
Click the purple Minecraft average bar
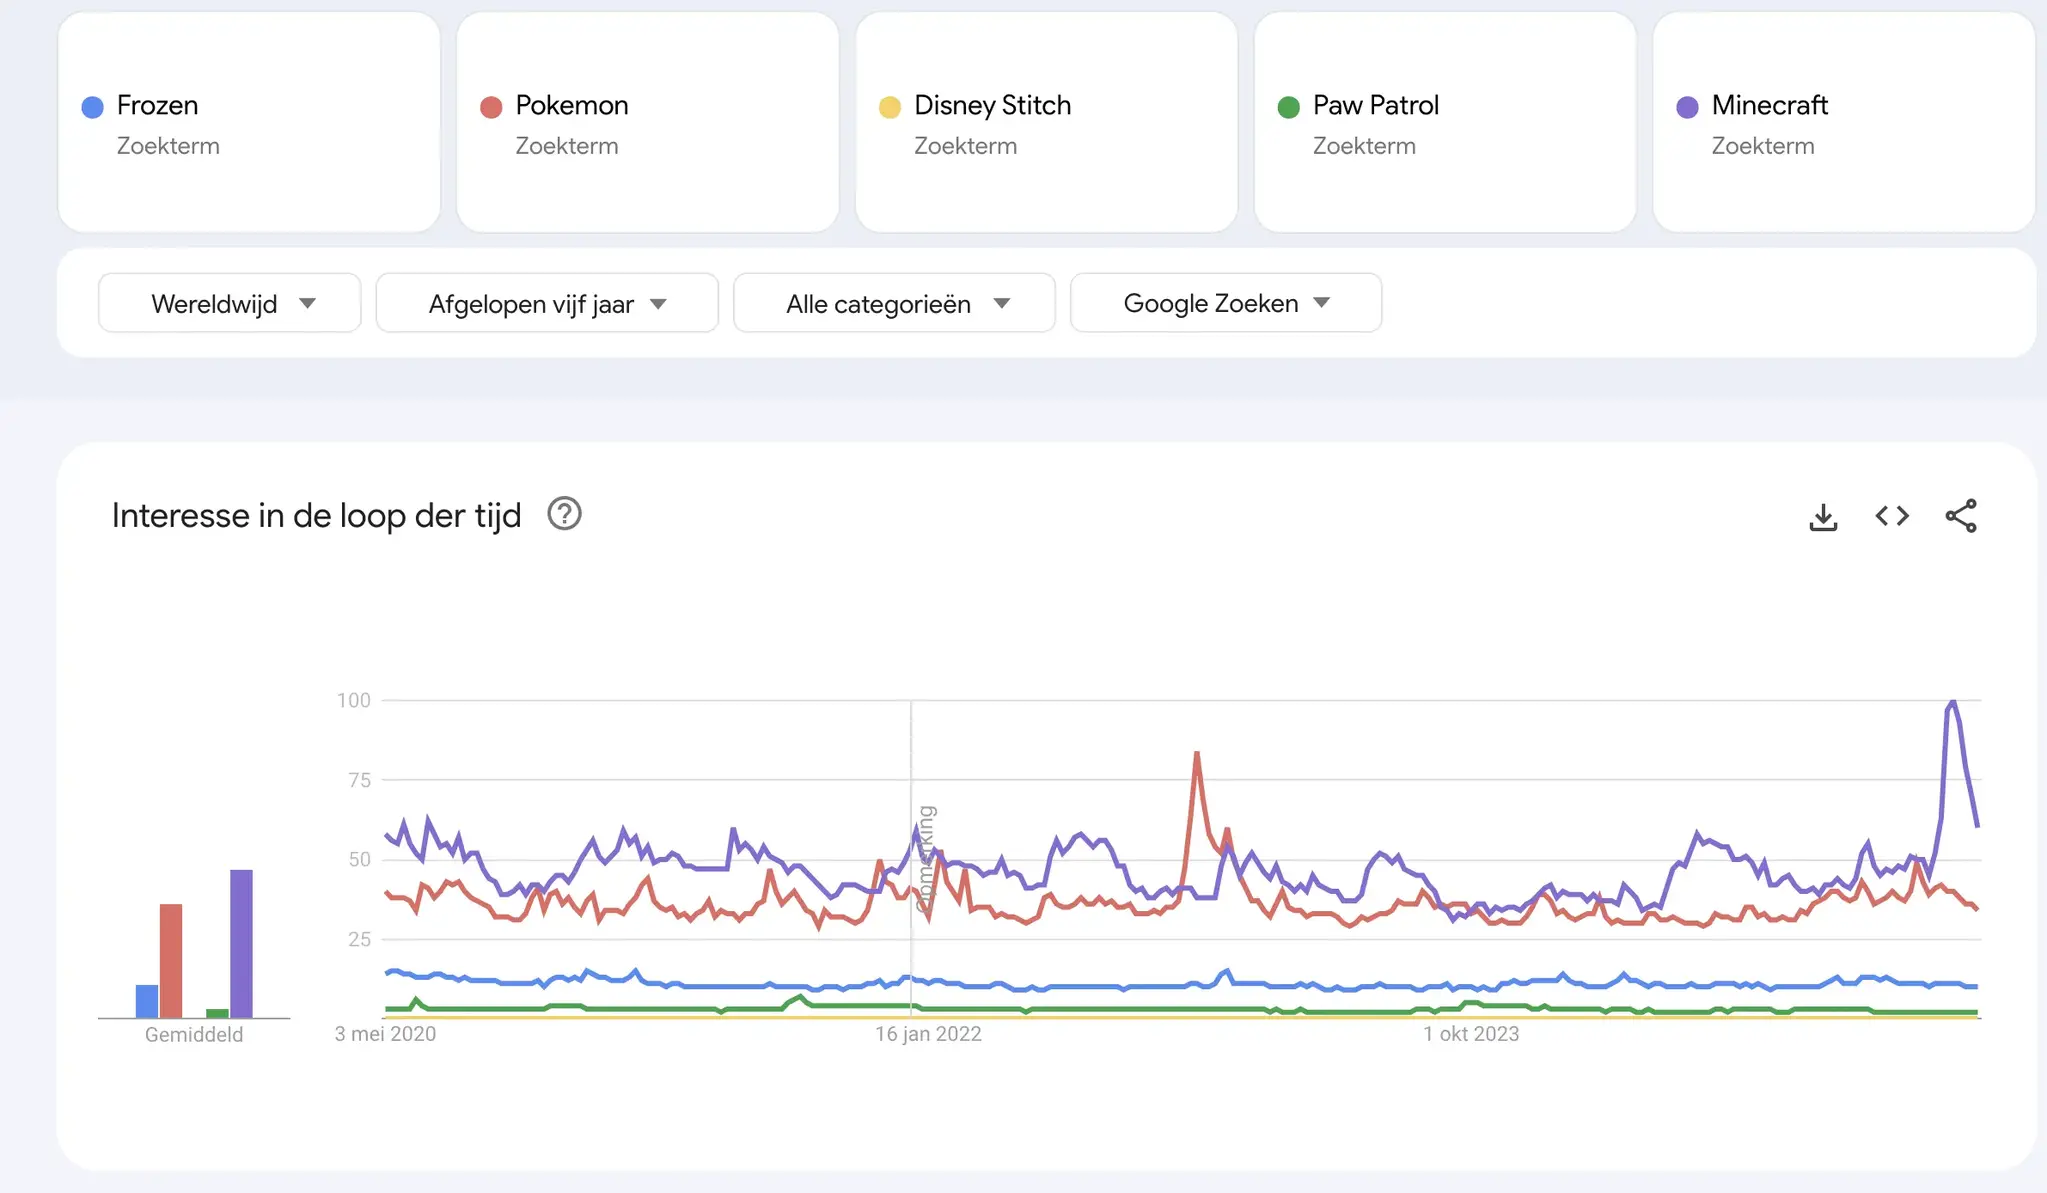pyautogui.click(x=241, y=943)
